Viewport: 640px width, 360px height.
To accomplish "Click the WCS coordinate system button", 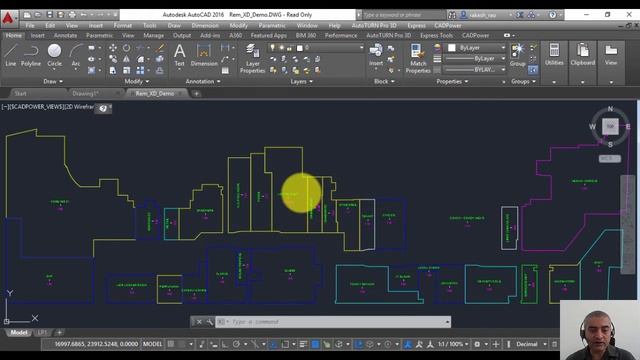I will [610, 158].
